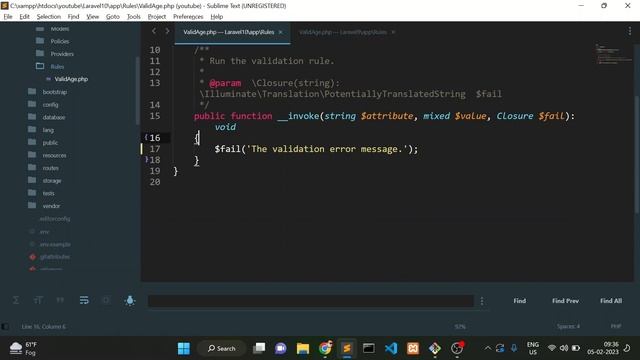Screen dimensions: 640x360
Task: Open the Selection menu
Action: pyautogui.click(x=49, y=17)
